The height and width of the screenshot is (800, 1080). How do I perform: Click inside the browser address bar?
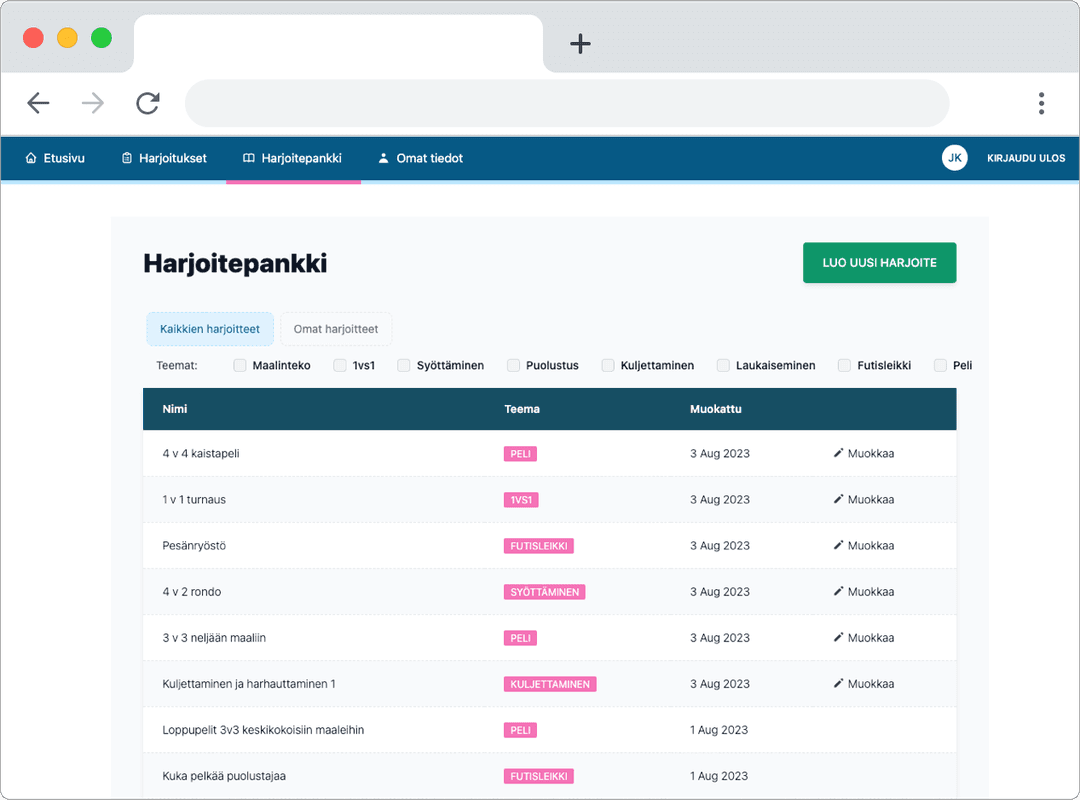coord(566,103)
